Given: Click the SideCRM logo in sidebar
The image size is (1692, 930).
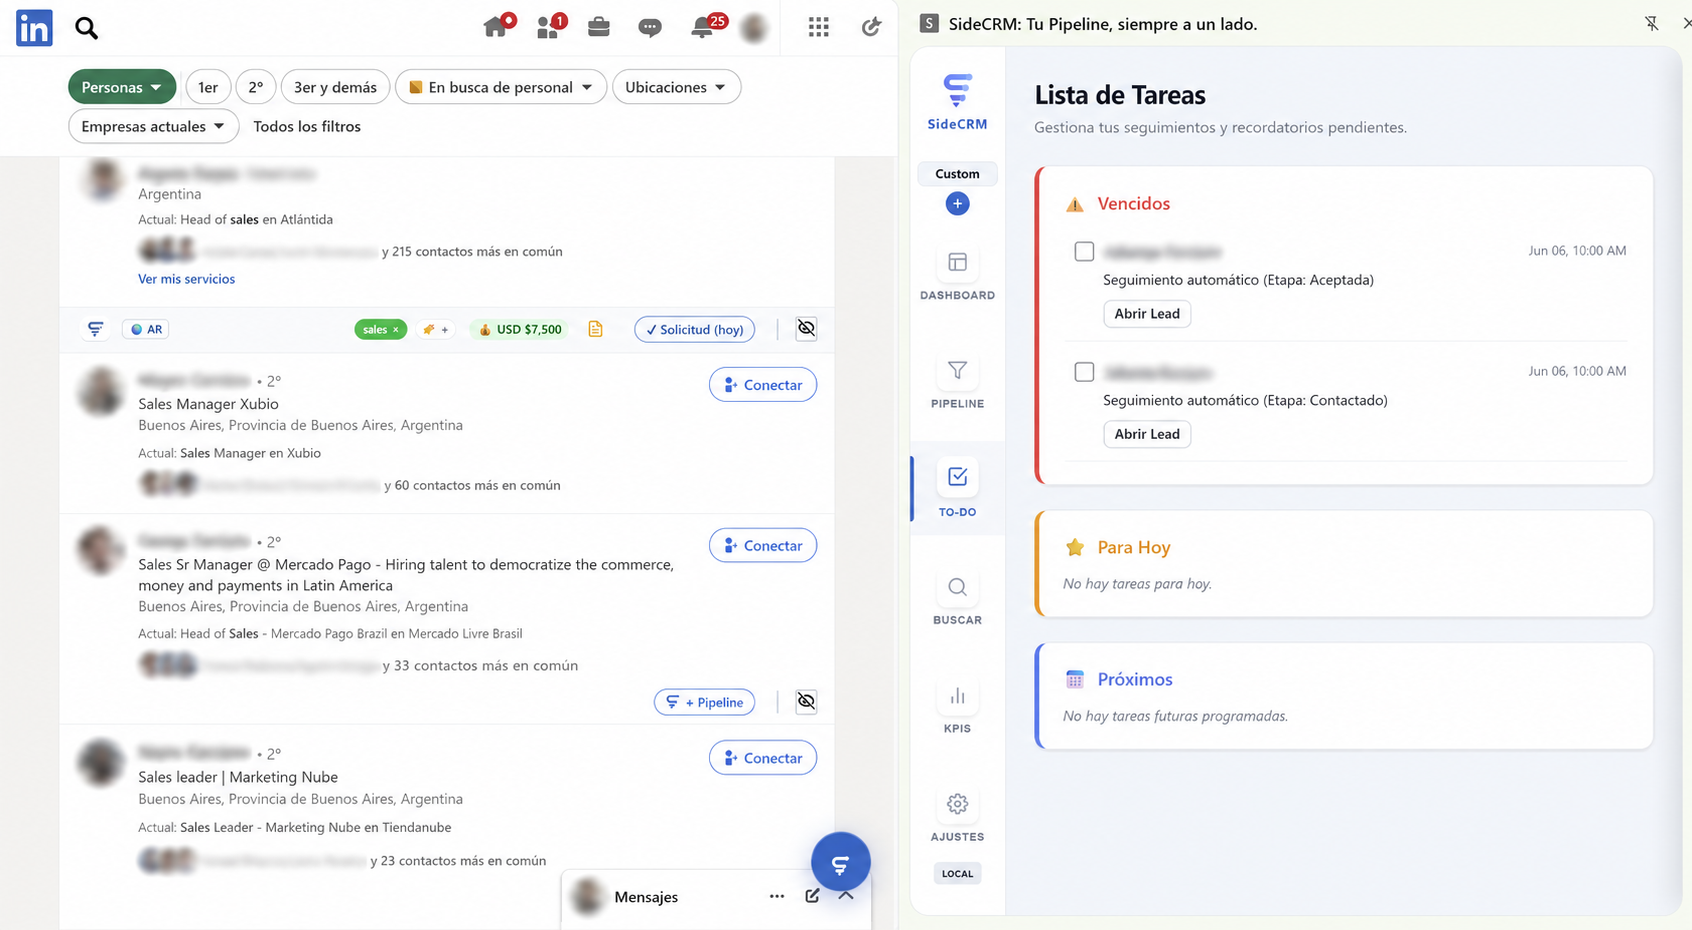Looking at the screenshot, I should click(957, 102).
